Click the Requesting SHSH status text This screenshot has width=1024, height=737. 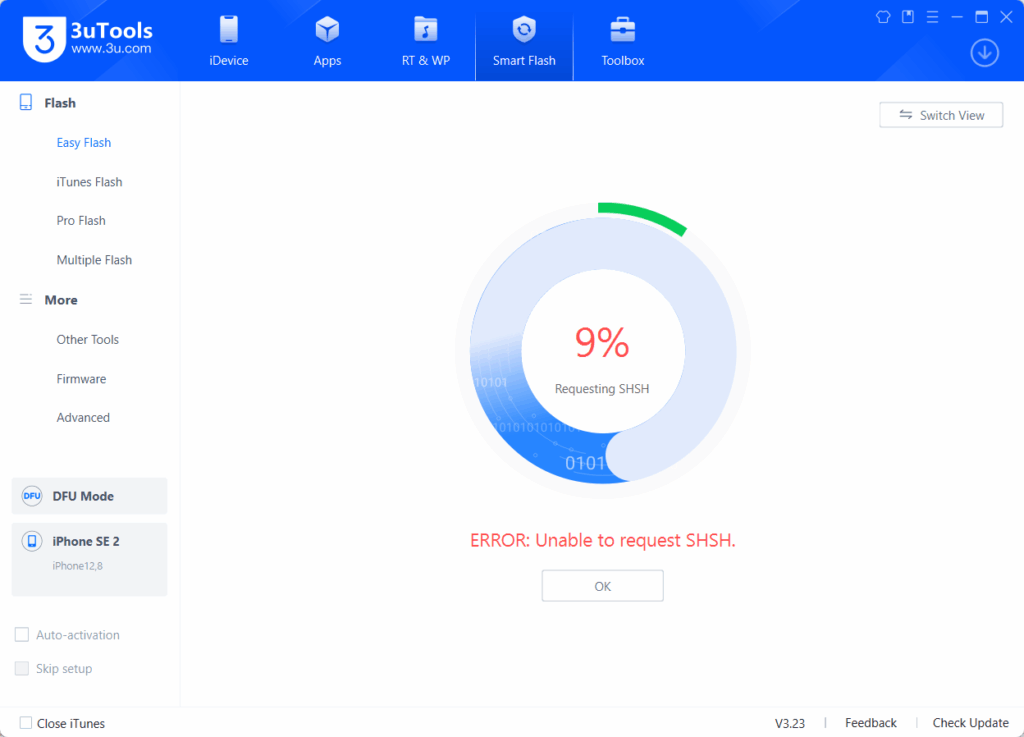pyautogui.click(x=601, y=388)
